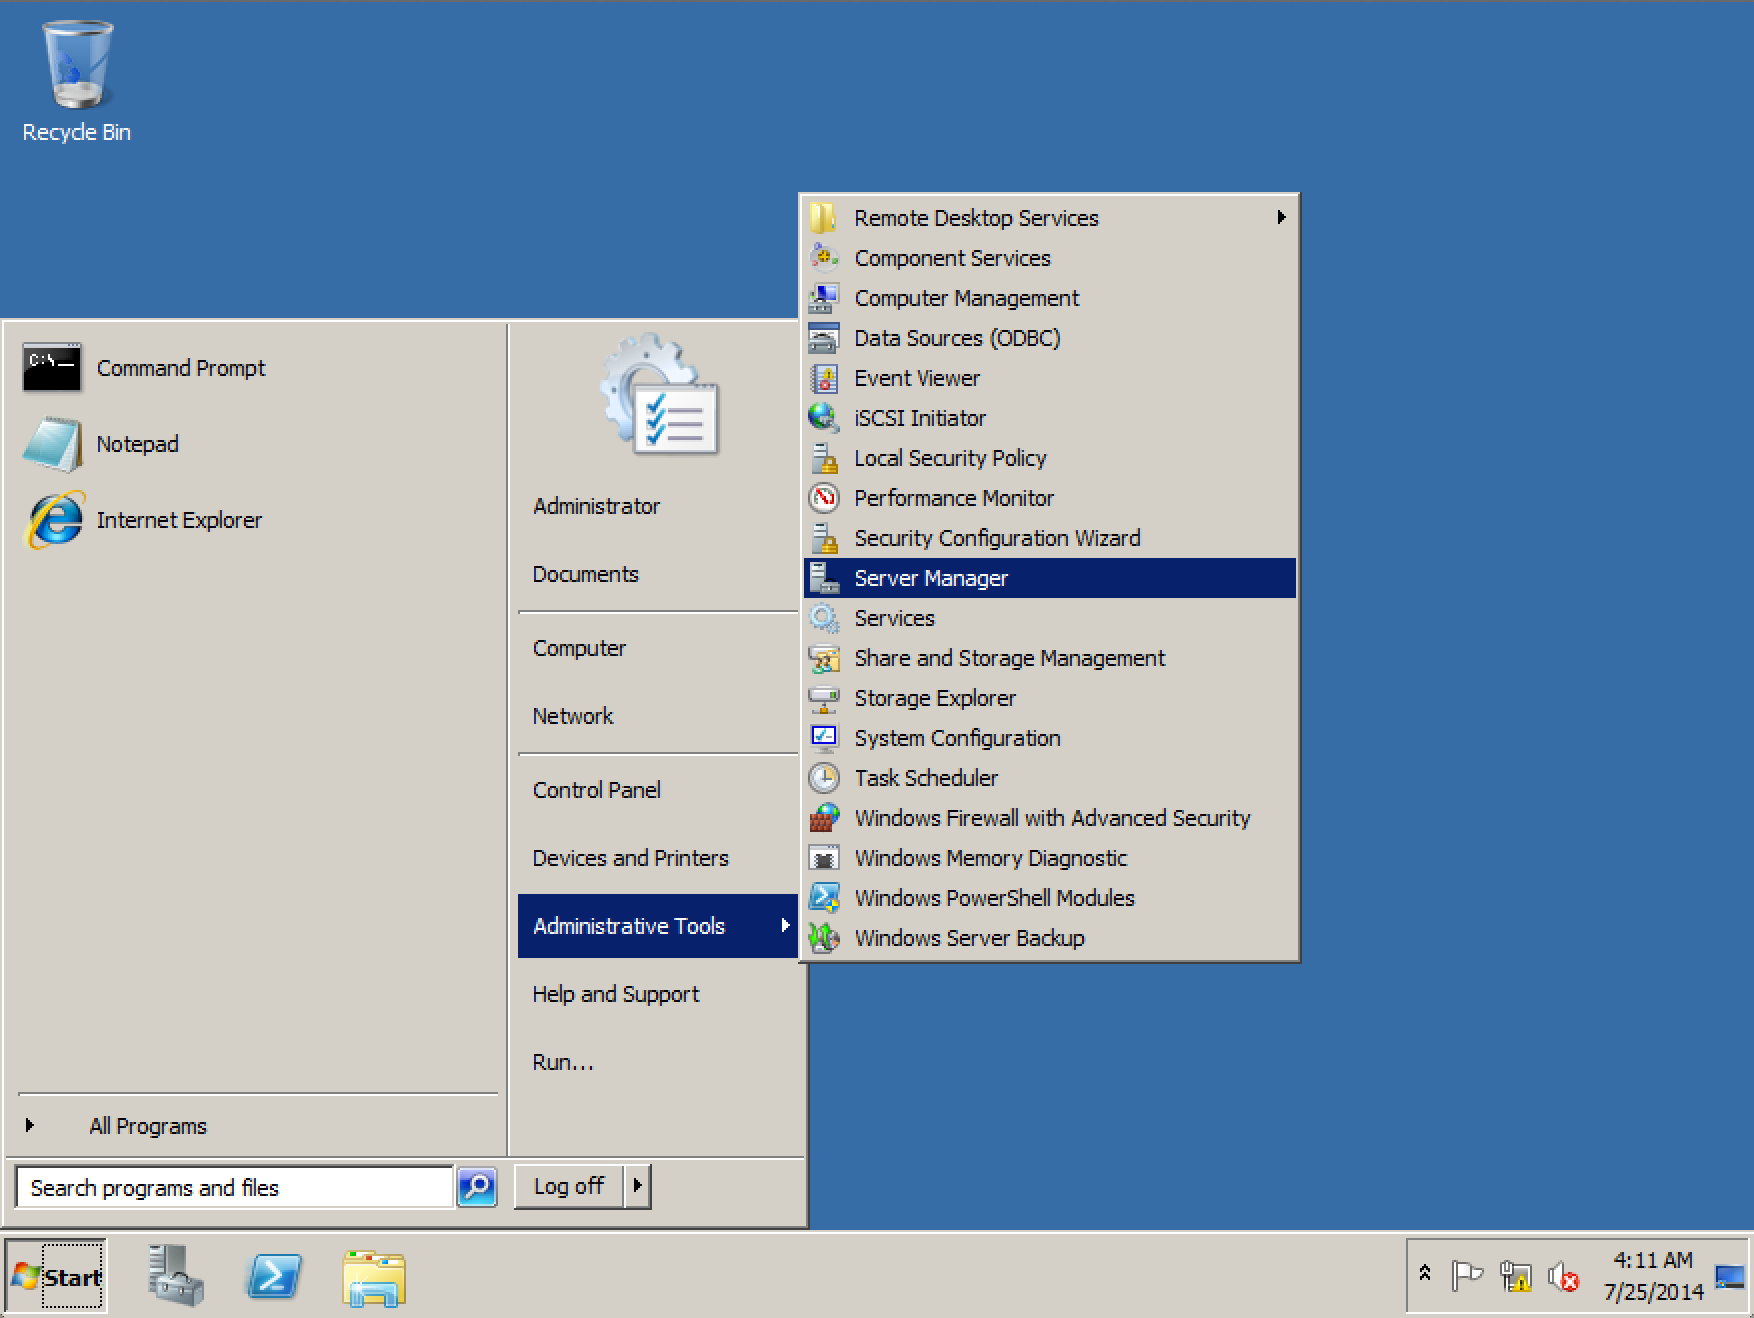Launch Internet Explorer from Start menu

(x=143, y=520)
